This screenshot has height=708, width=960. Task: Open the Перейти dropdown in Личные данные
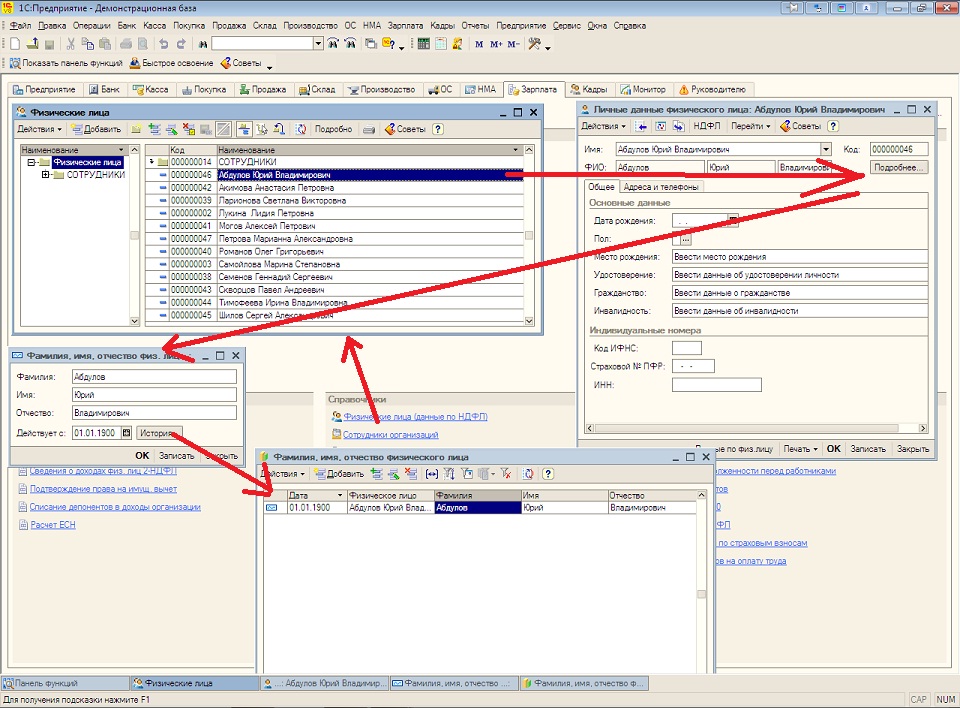tap(751, 126)
